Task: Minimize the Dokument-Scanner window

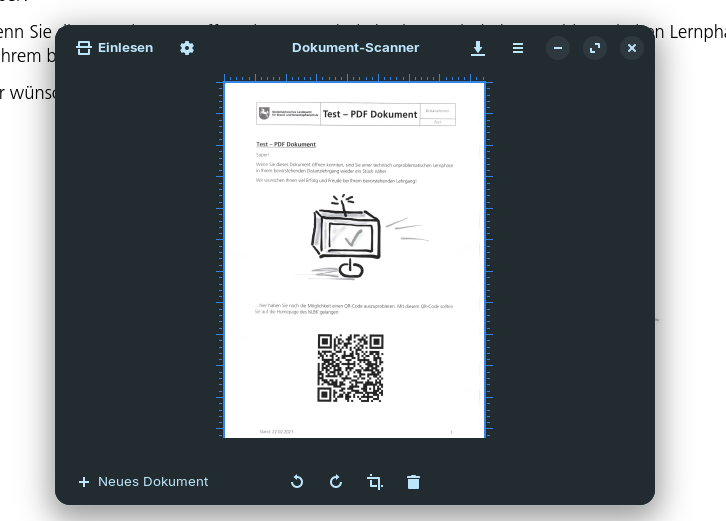Action: pyautogui.click(x=558, y=48)
